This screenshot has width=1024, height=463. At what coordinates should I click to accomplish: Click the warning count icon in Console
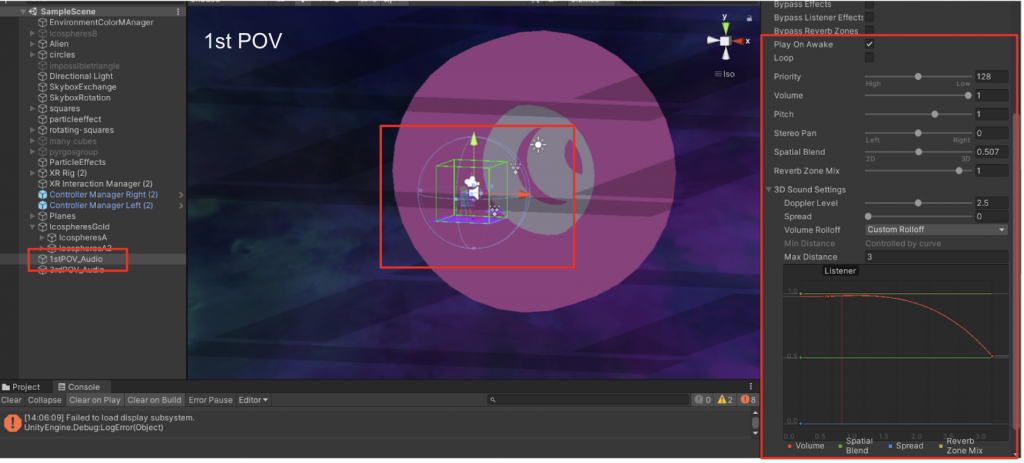(720, 400)
